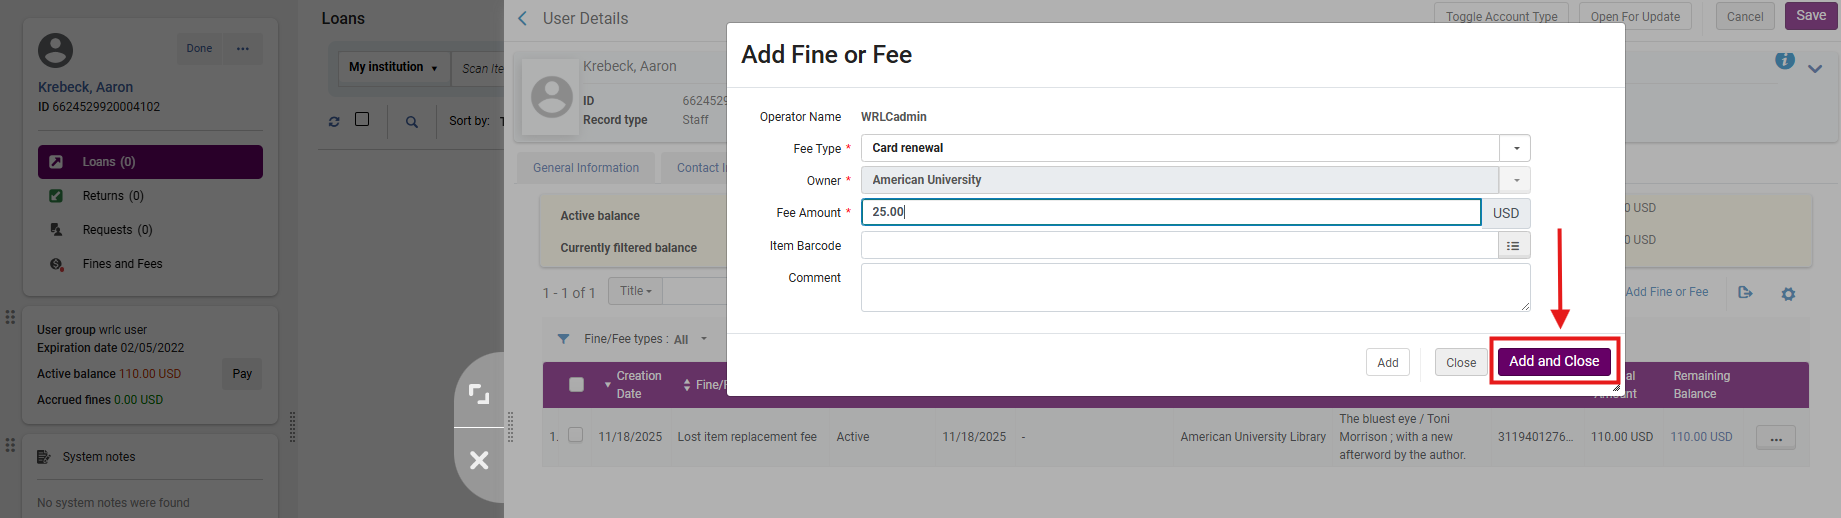
Task: Click the search magnifier icon in Loans
Action: [411, 122]
